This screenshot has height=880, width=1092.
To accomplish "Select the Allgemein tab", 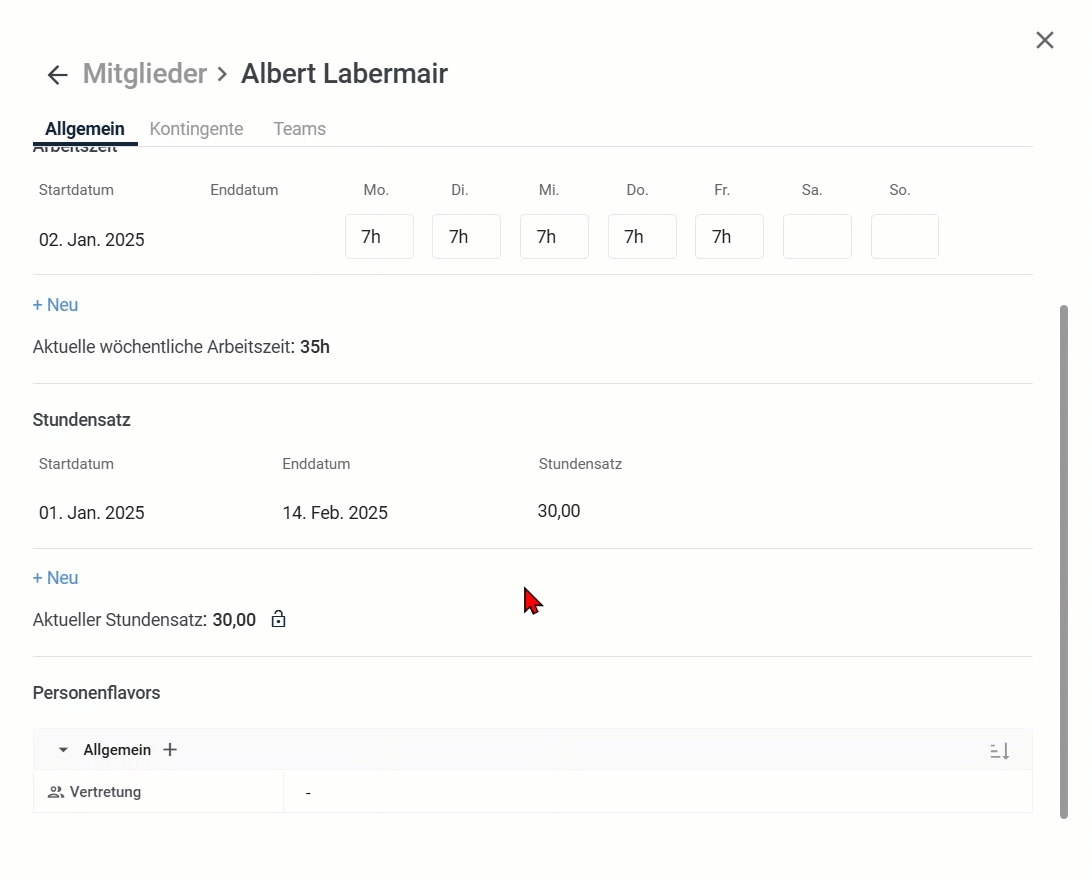I will click(85, 129).
